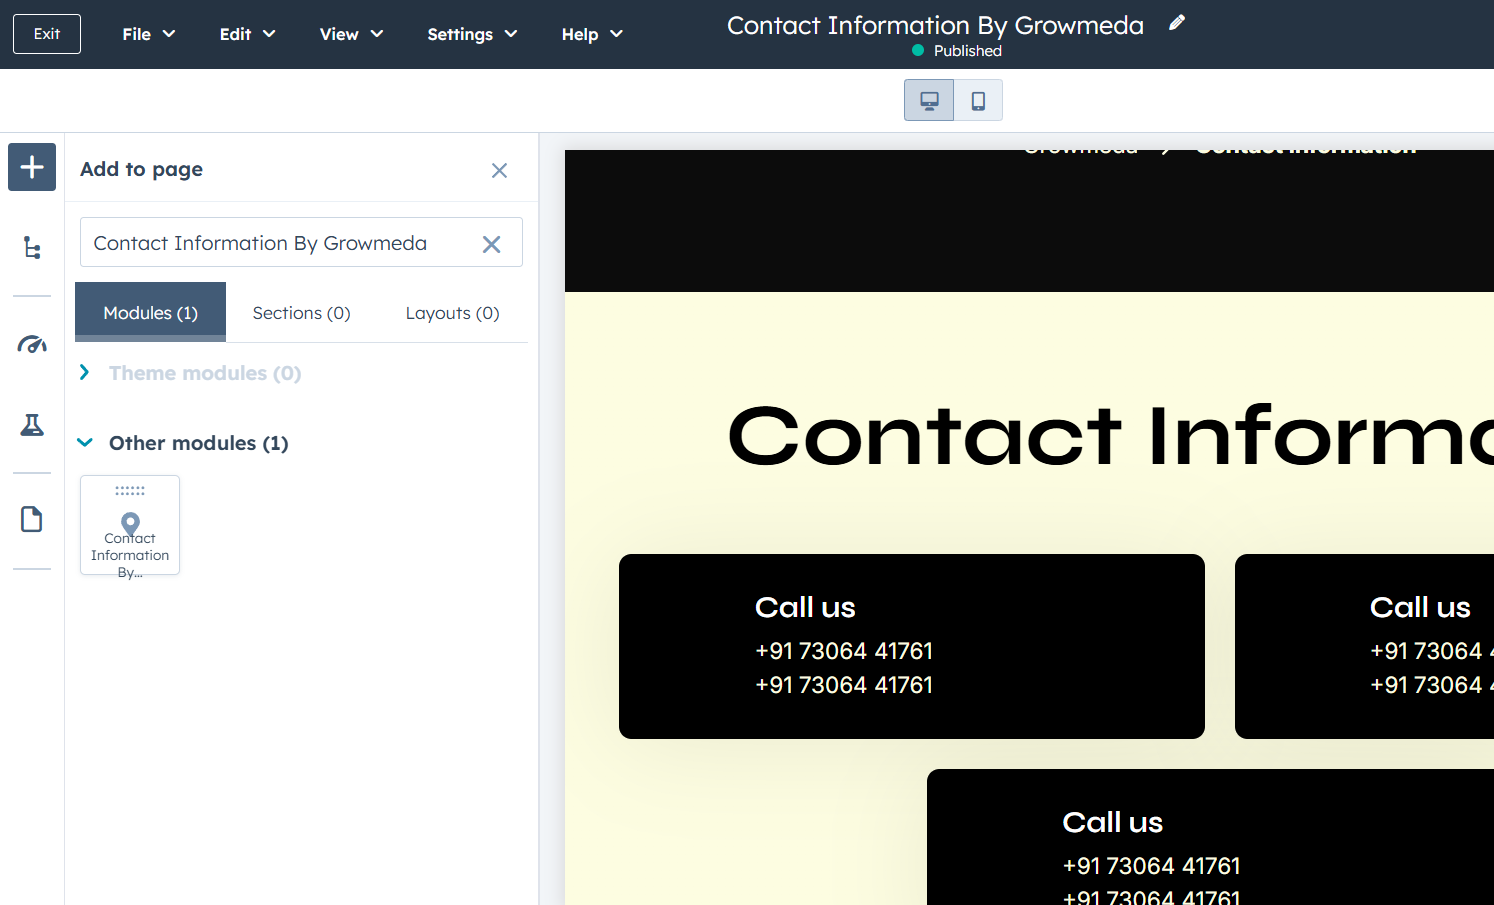Expand the Theme modules section
The image size is (1494, 905).
coord(85,373)
